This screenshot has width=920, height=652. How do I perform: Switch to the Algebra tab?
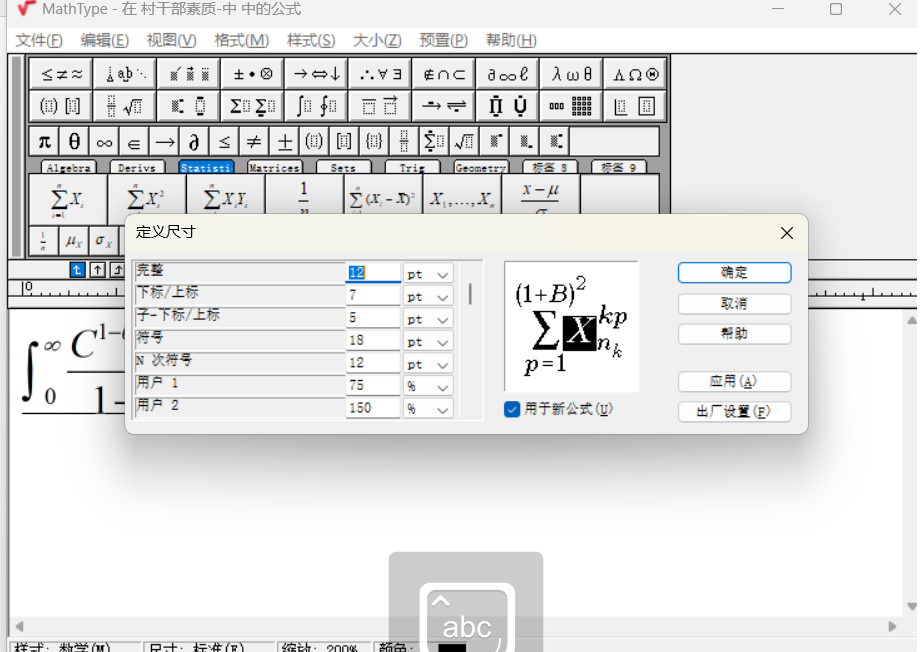pos(69,168)
